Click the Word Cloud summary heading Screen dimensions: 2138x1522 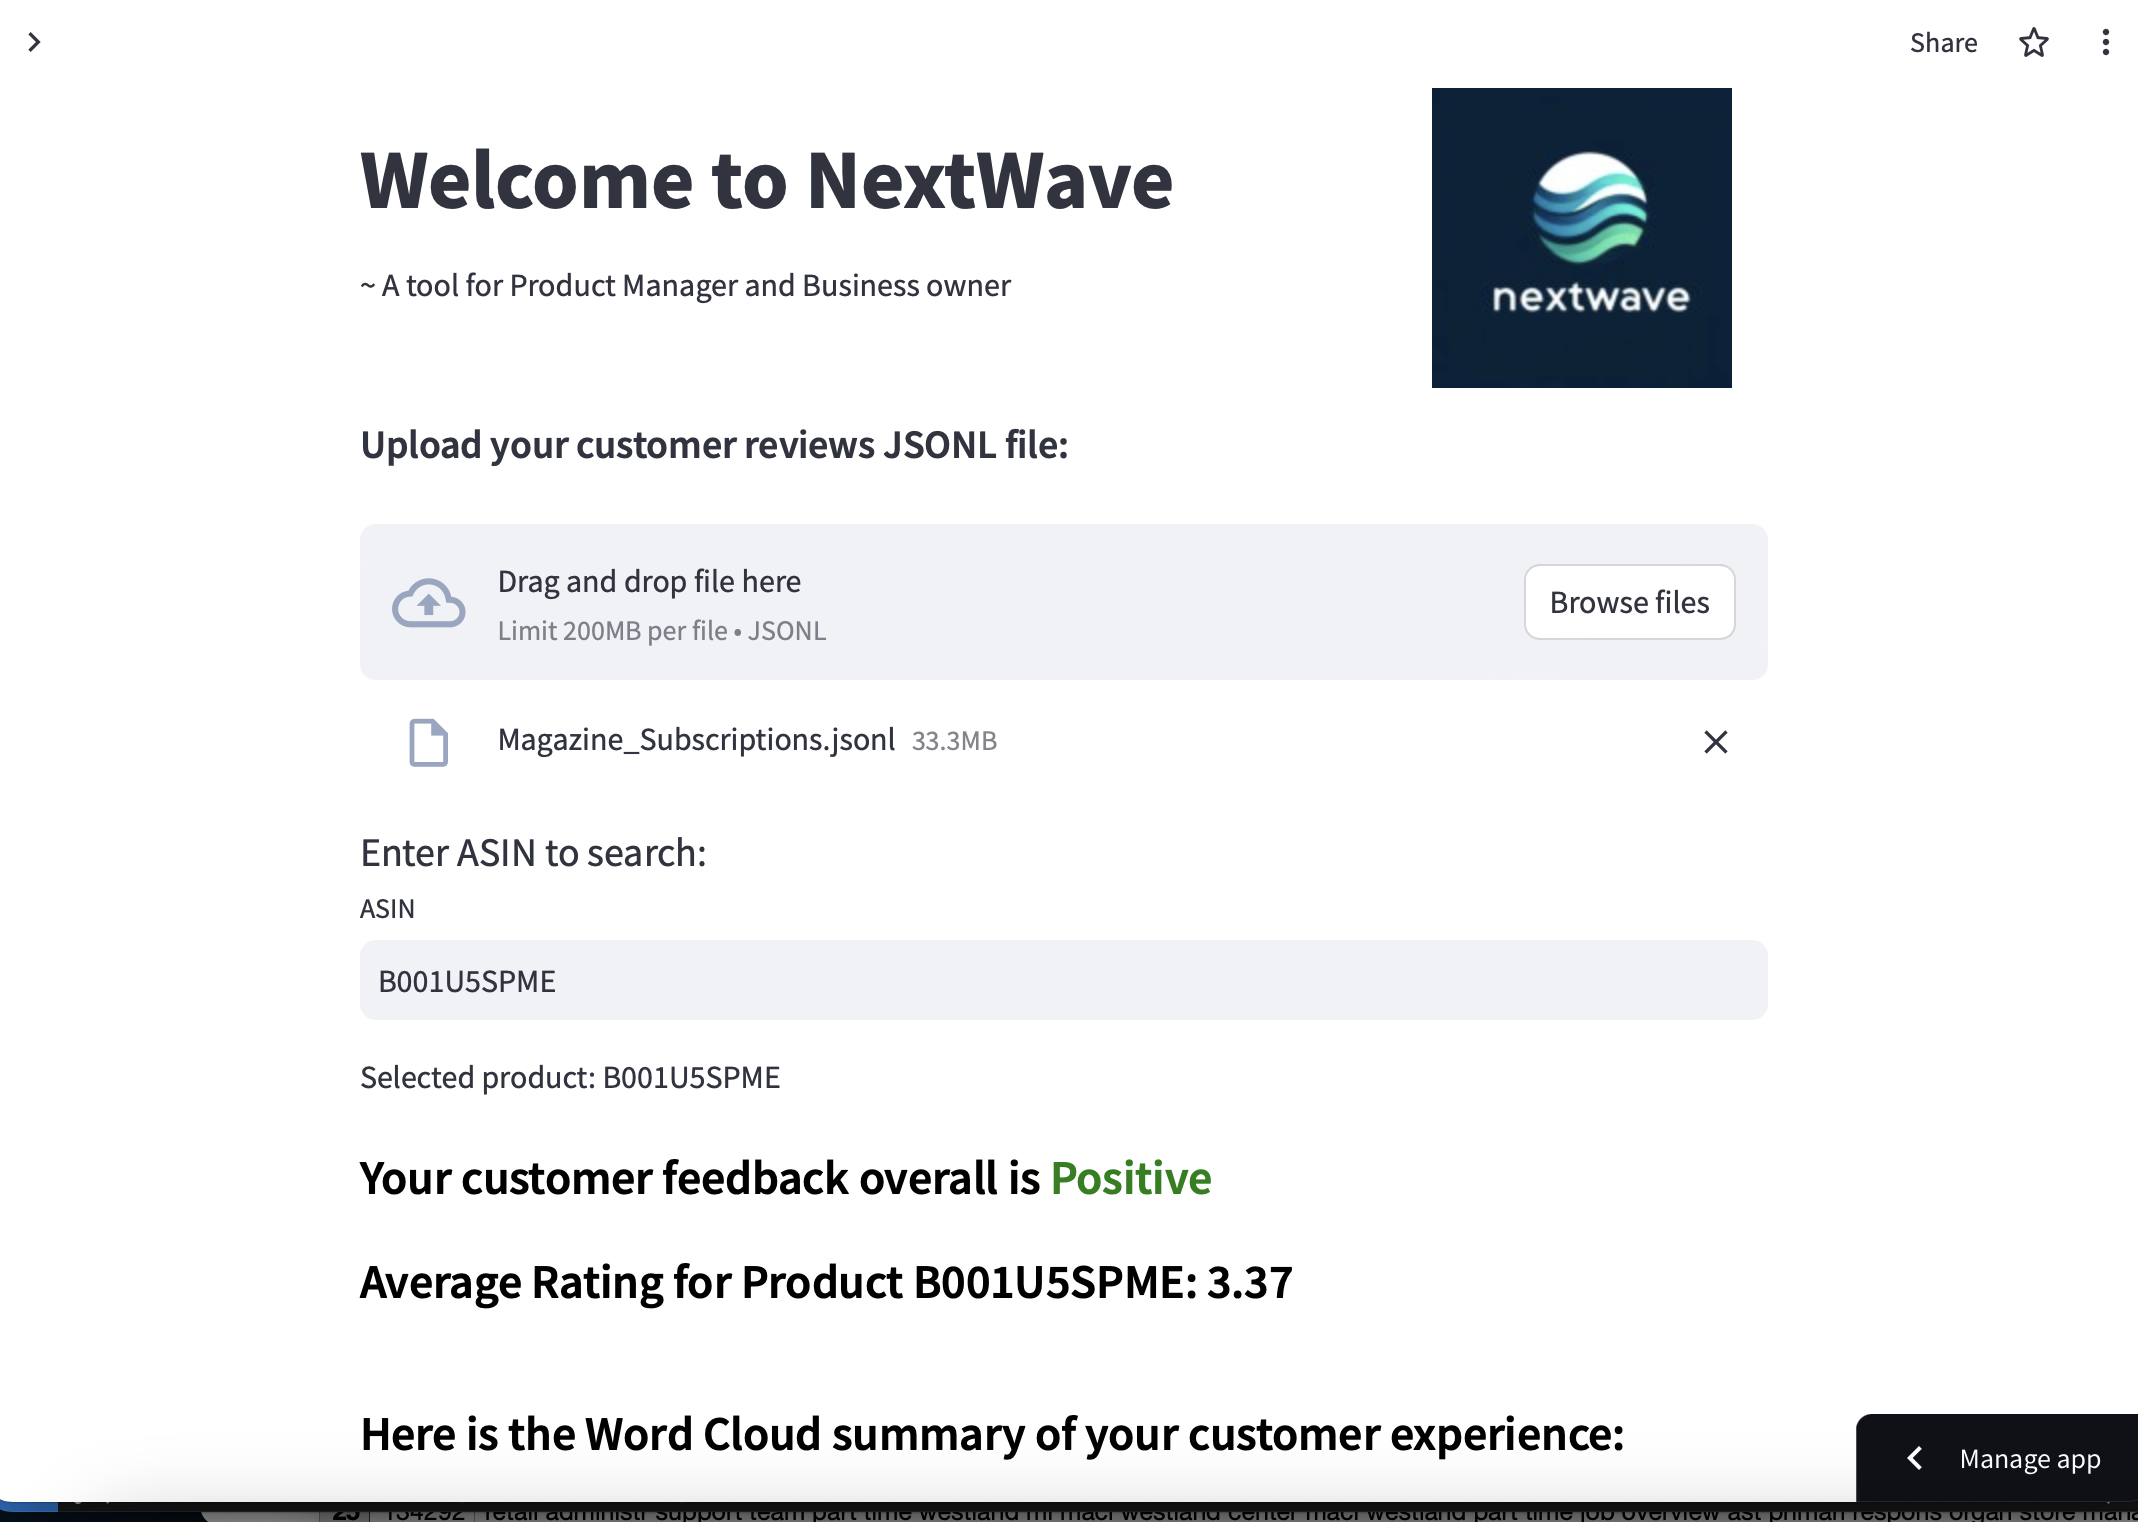992,1434
